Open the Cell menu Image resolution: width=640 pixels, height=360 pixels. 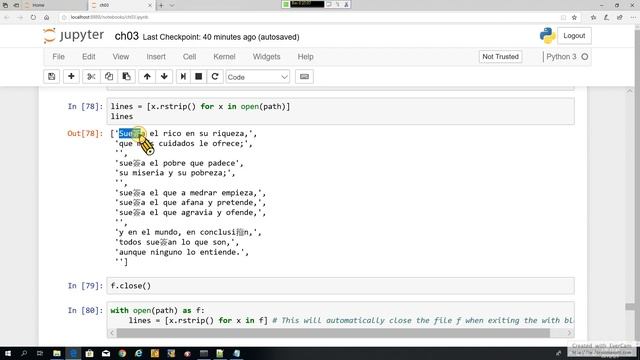[x=189, y=57]
